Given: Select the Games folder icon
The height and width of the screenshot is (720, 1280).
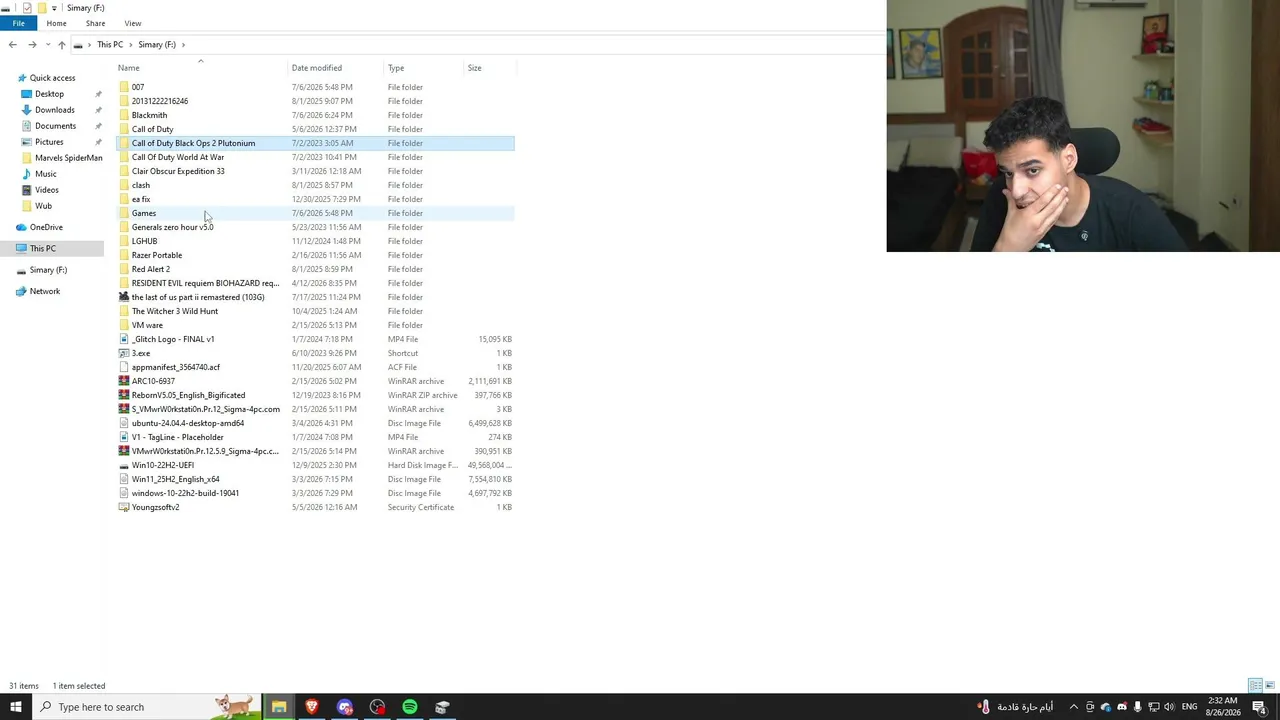Looking at the screenshot, I should (x=124, y=213).
